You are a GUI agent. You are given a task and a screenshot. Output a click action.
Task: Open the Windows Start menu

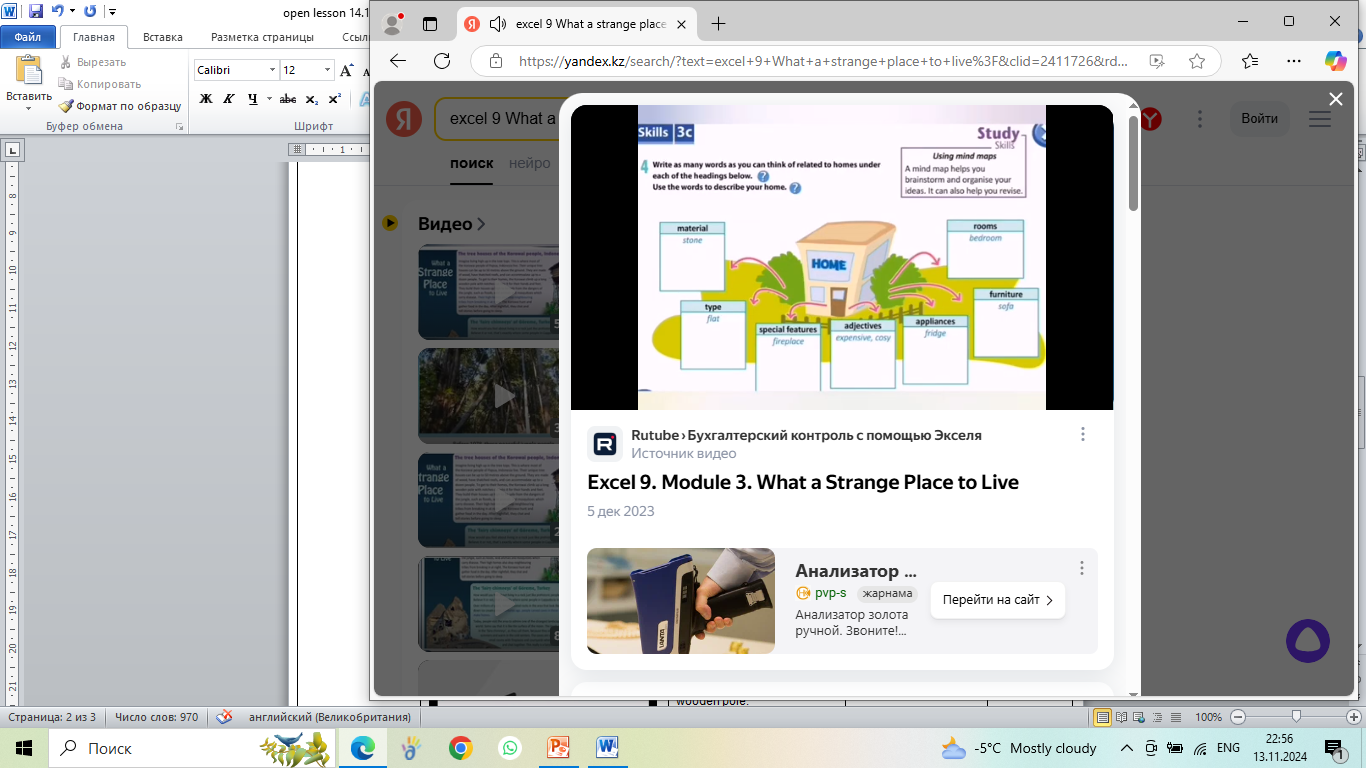(x=23, y=748)
